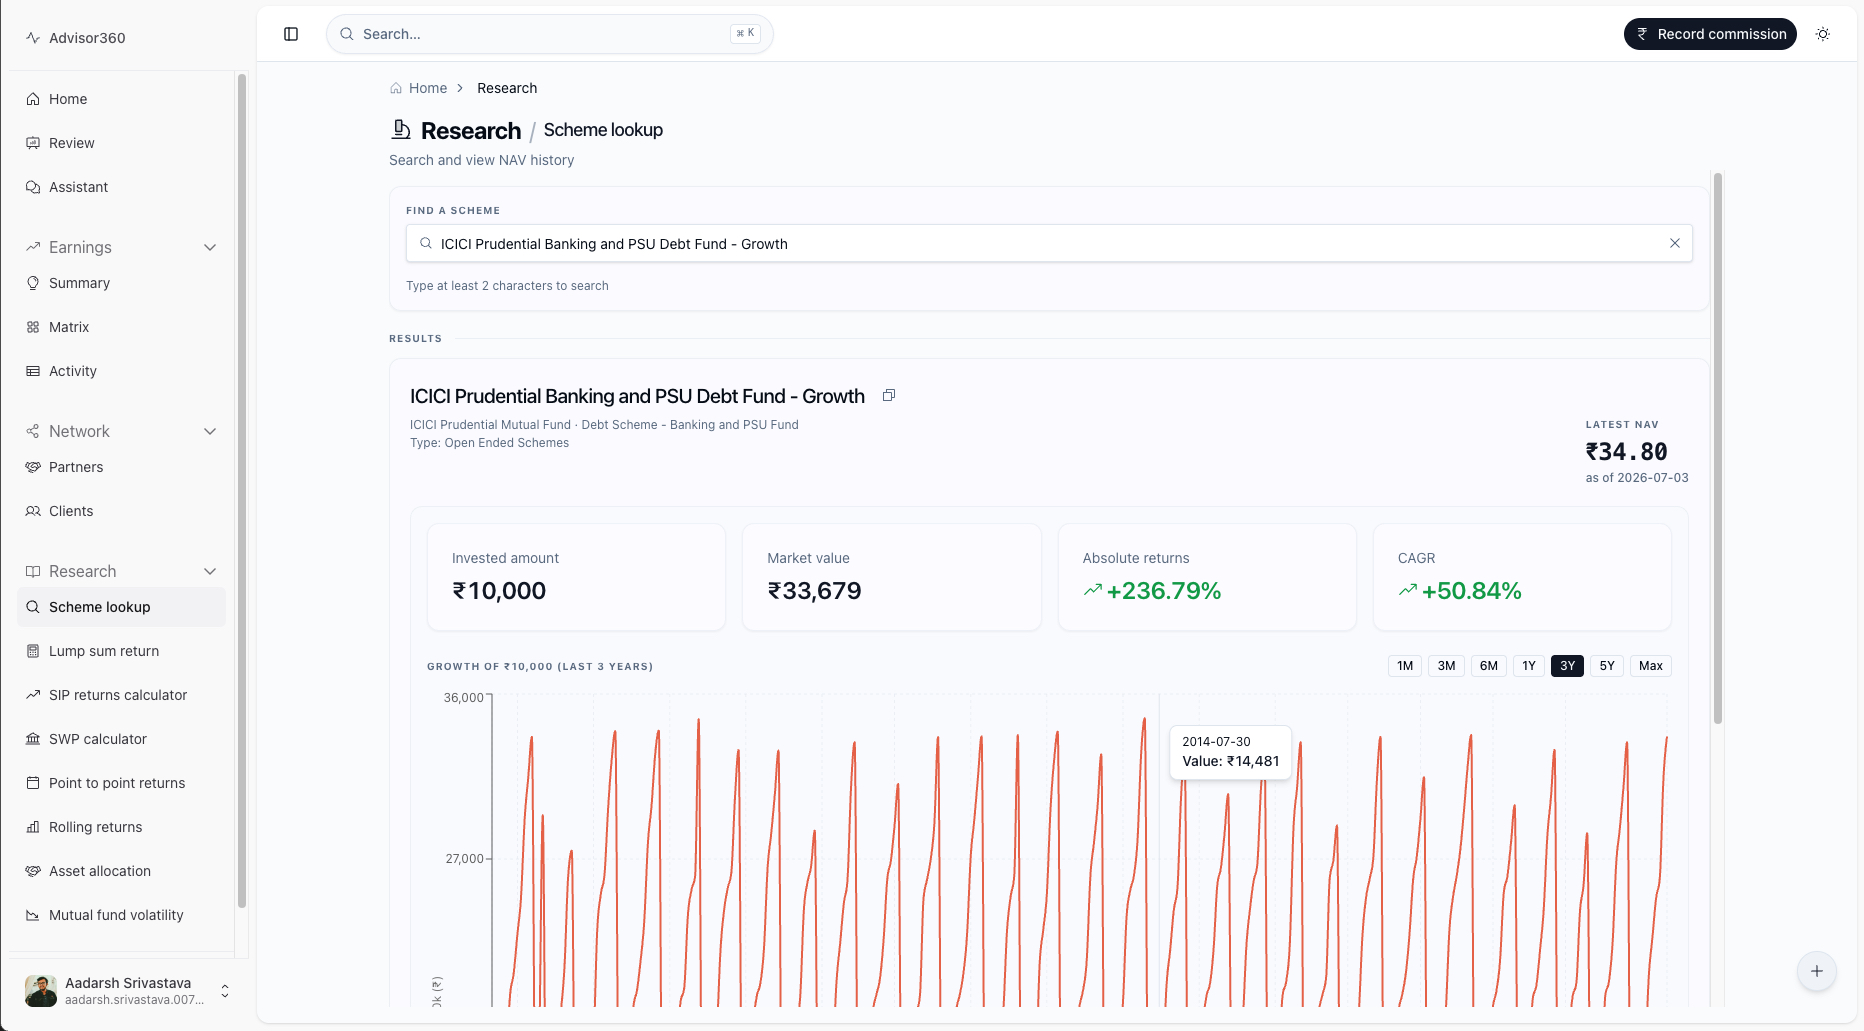Screen dimensions: 1864x1031
Task: Open SIP returns calculator
Action: click(x=121, y=695)
